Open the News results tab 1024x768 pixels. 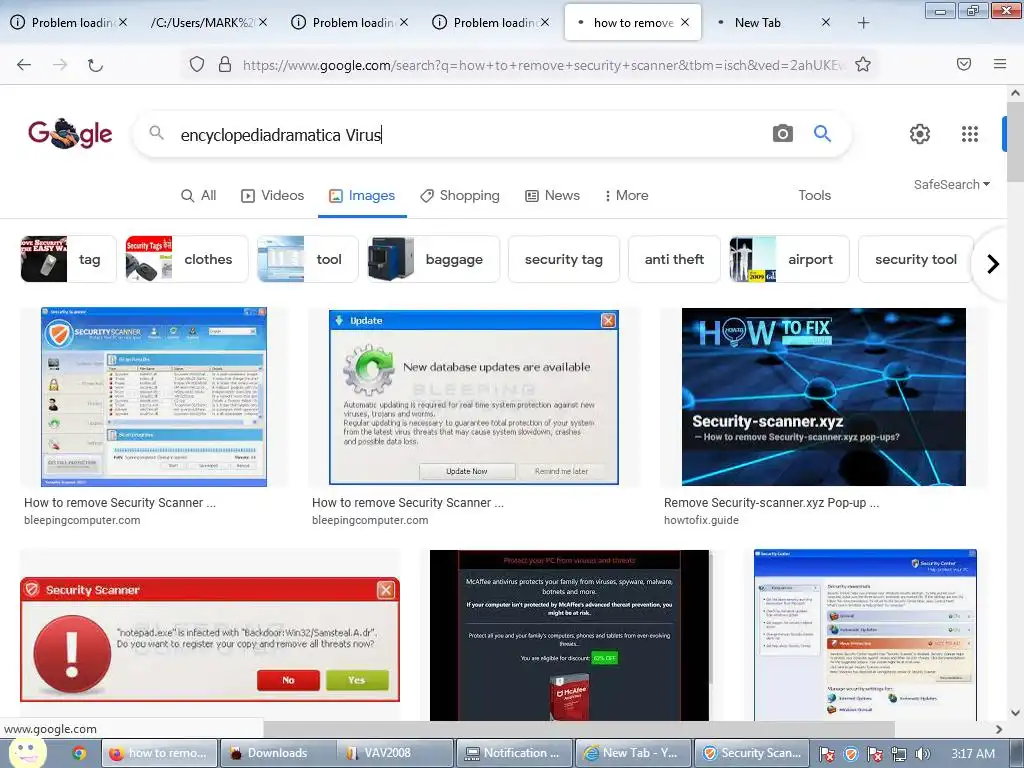(x=552, y=195)
